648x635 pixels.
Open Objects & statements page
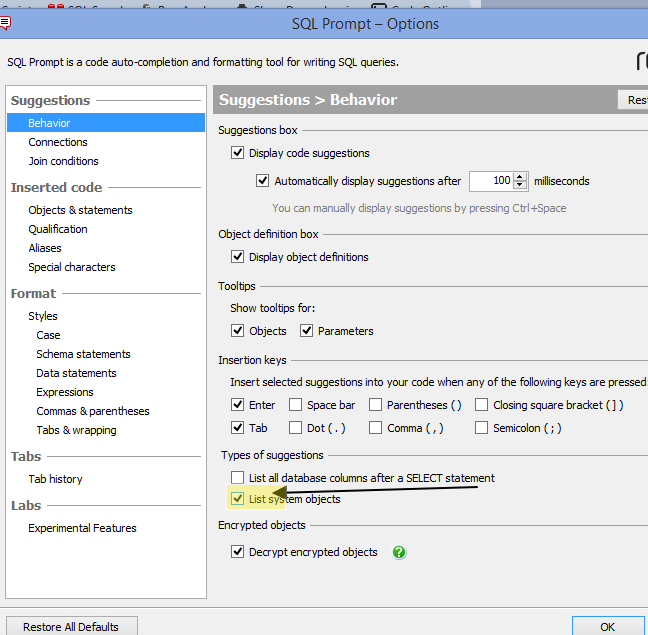pos(80,210)
